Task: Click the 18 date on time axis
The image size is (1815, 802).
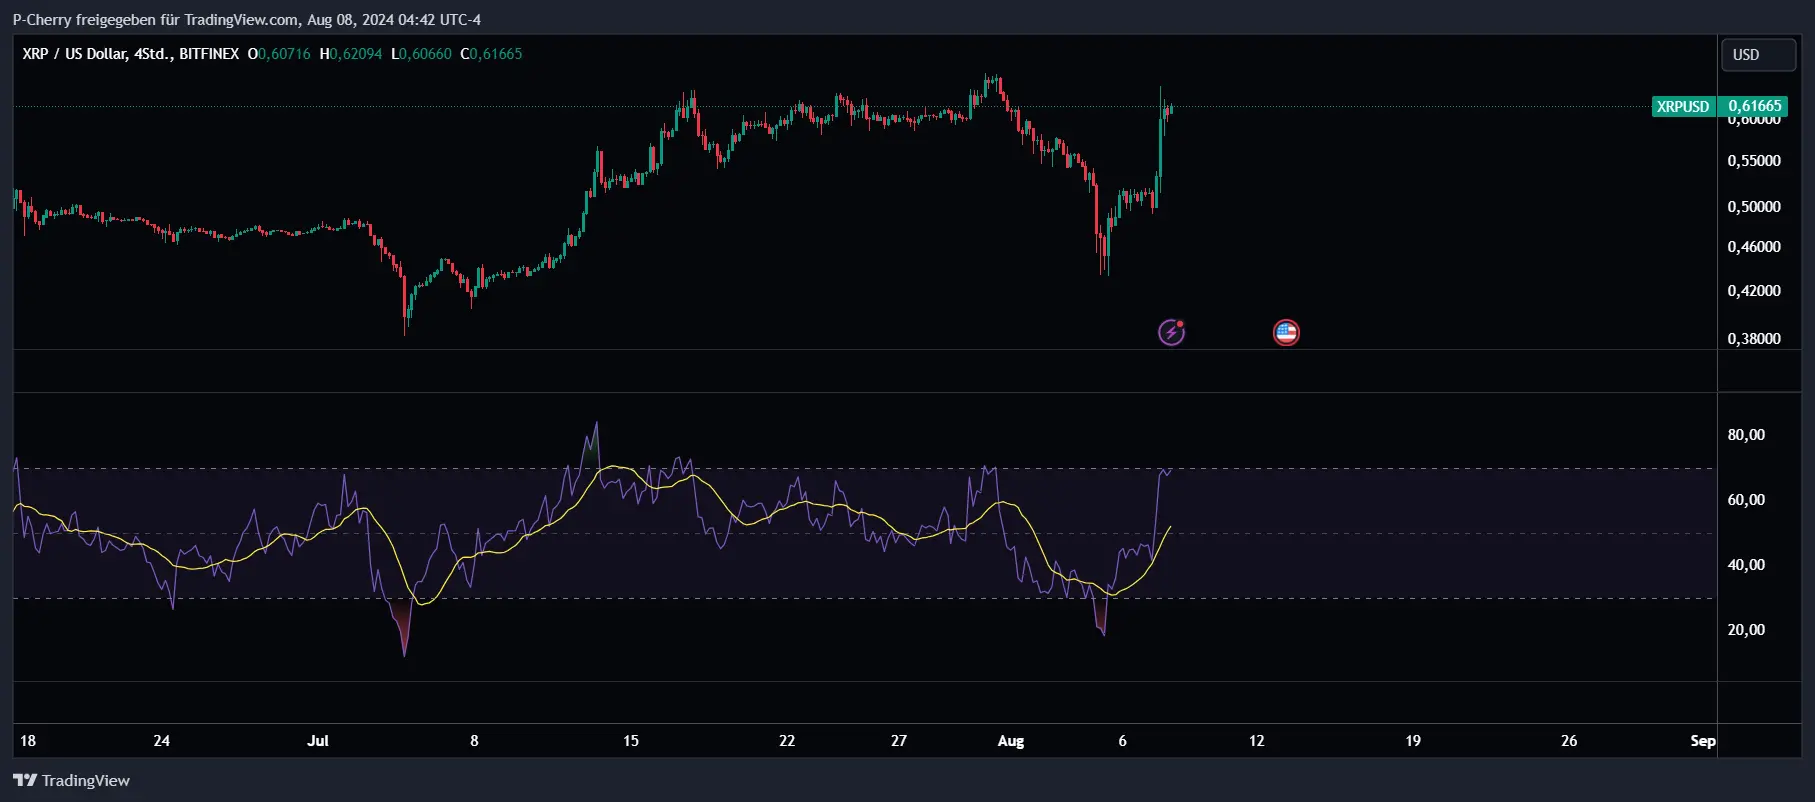Action: tap(28, 741)
